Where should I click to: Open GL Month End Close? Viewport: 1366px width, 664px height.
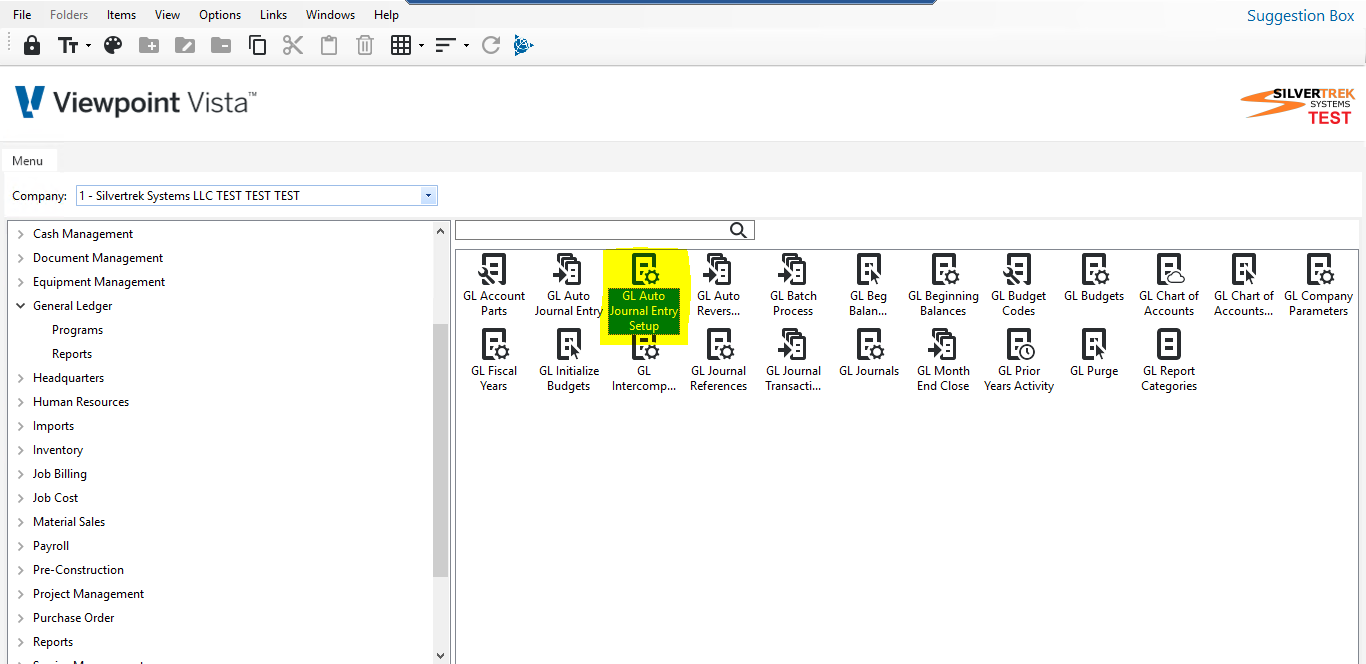coord(943,361)
